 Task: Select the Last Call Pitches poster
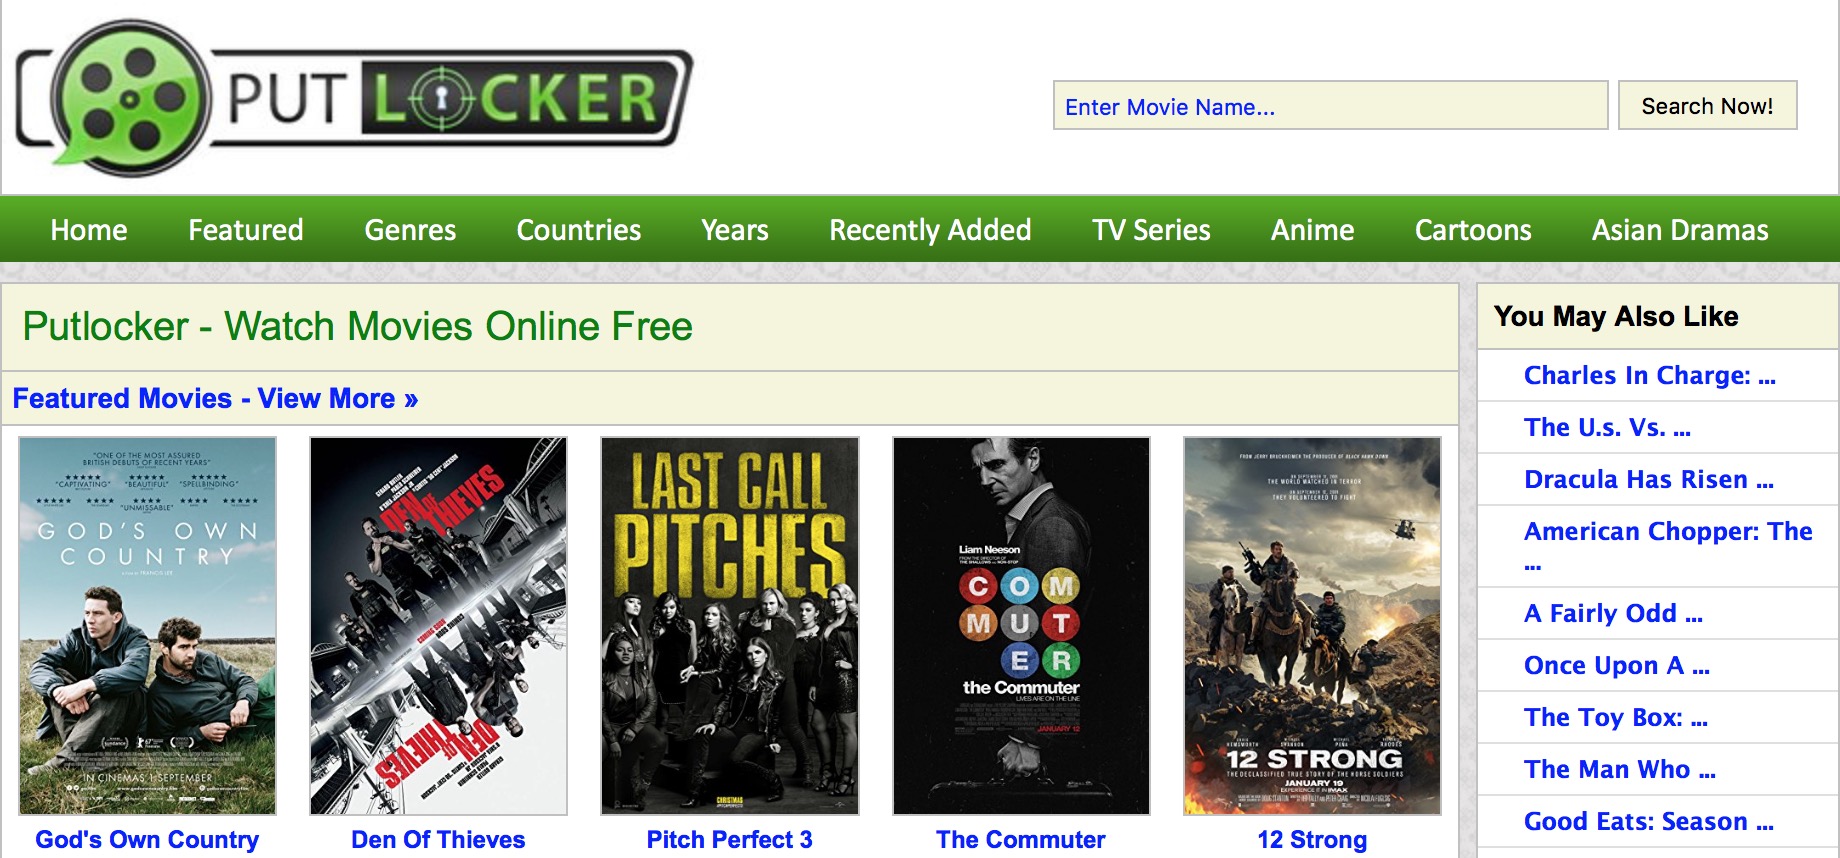(x=730, y=626)
